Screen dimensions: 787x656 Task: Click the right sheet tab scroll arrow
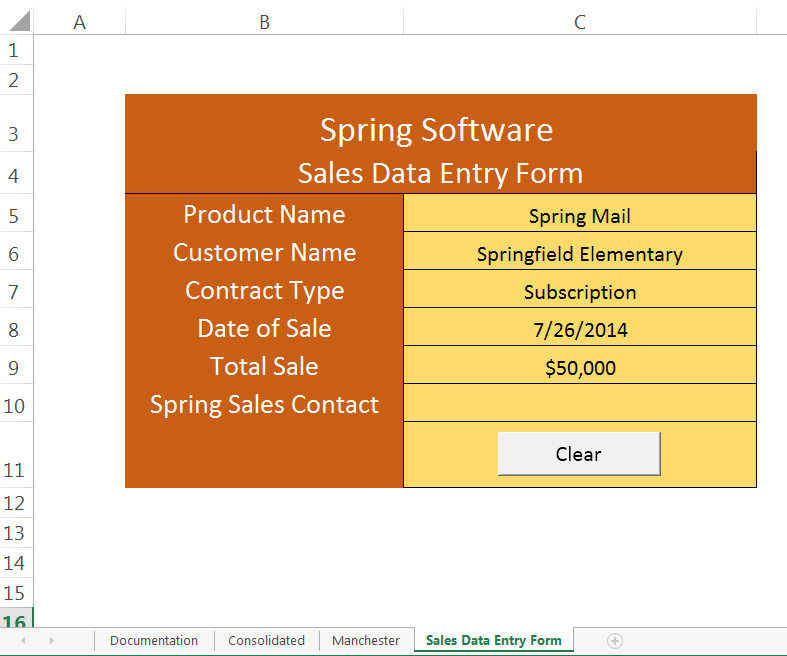point(52,641)
